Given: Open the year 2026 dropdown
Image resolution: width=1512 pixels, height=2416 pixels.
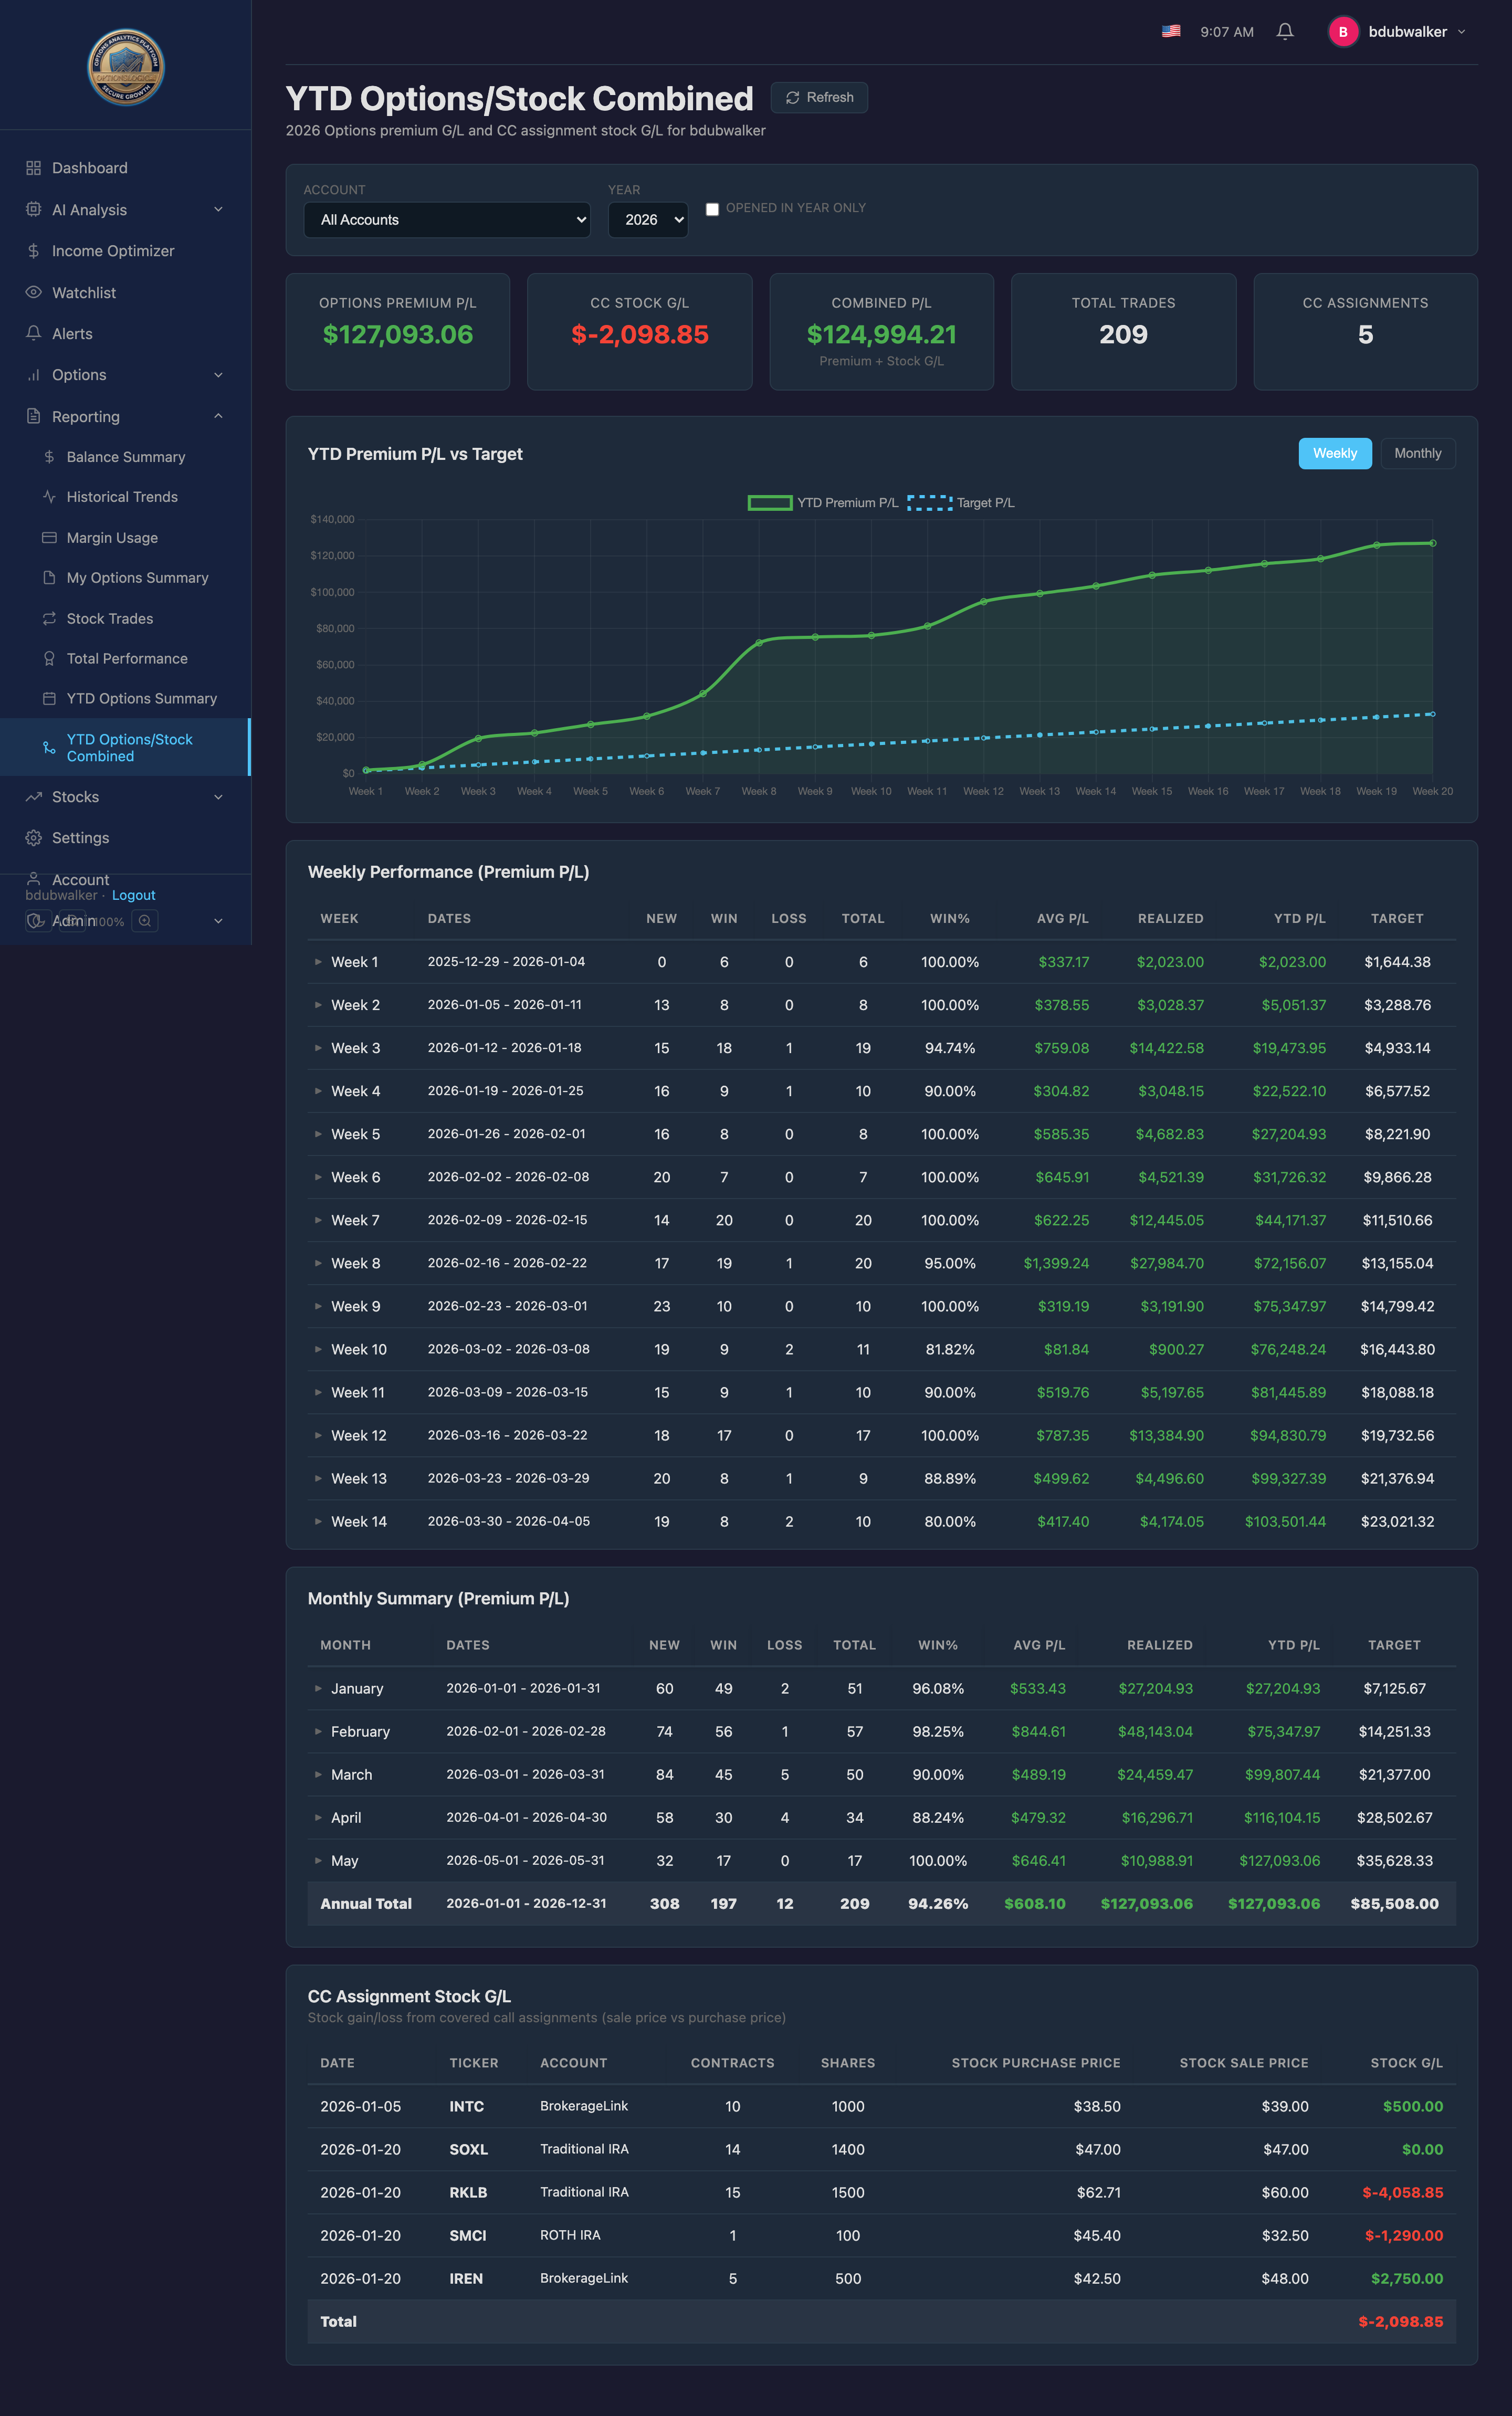Looking at the screenshot, I should pyautogui.click(x=648, y=220).
